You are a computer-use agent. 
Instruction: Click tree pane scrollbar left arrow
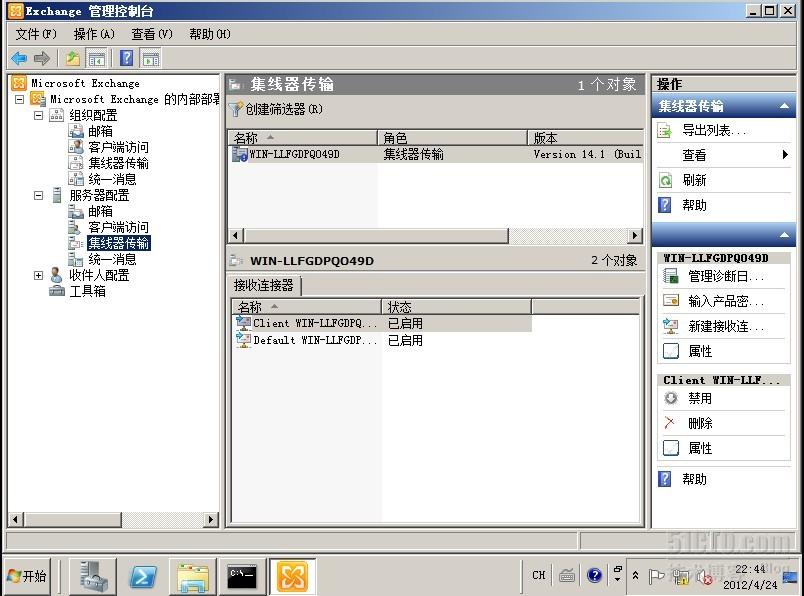(x=15, y=520)
